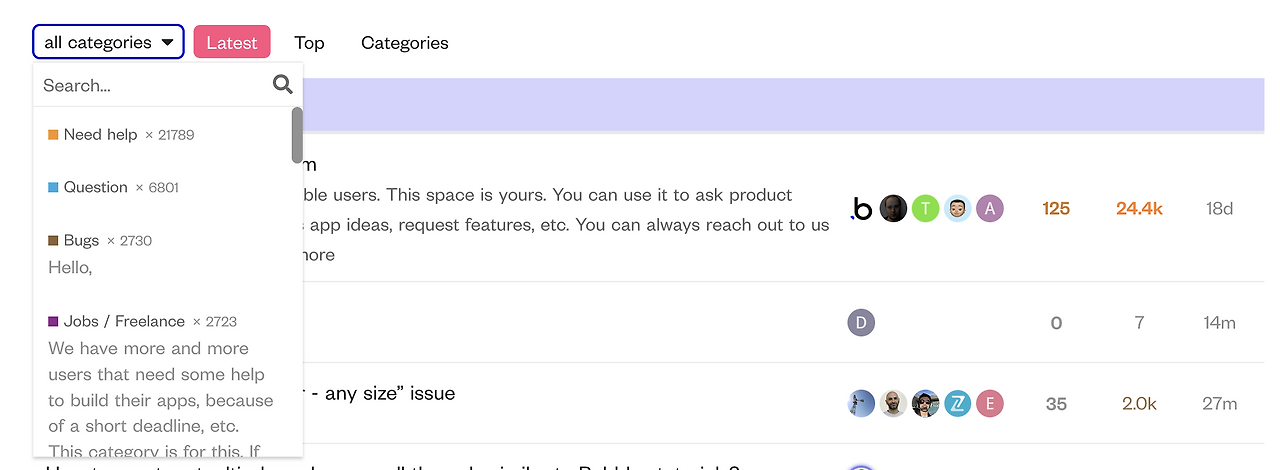The width and height of the screenshot is (1280, 470).
Task: Click the purple 'A' user avatar
Action: pos(989,208)
